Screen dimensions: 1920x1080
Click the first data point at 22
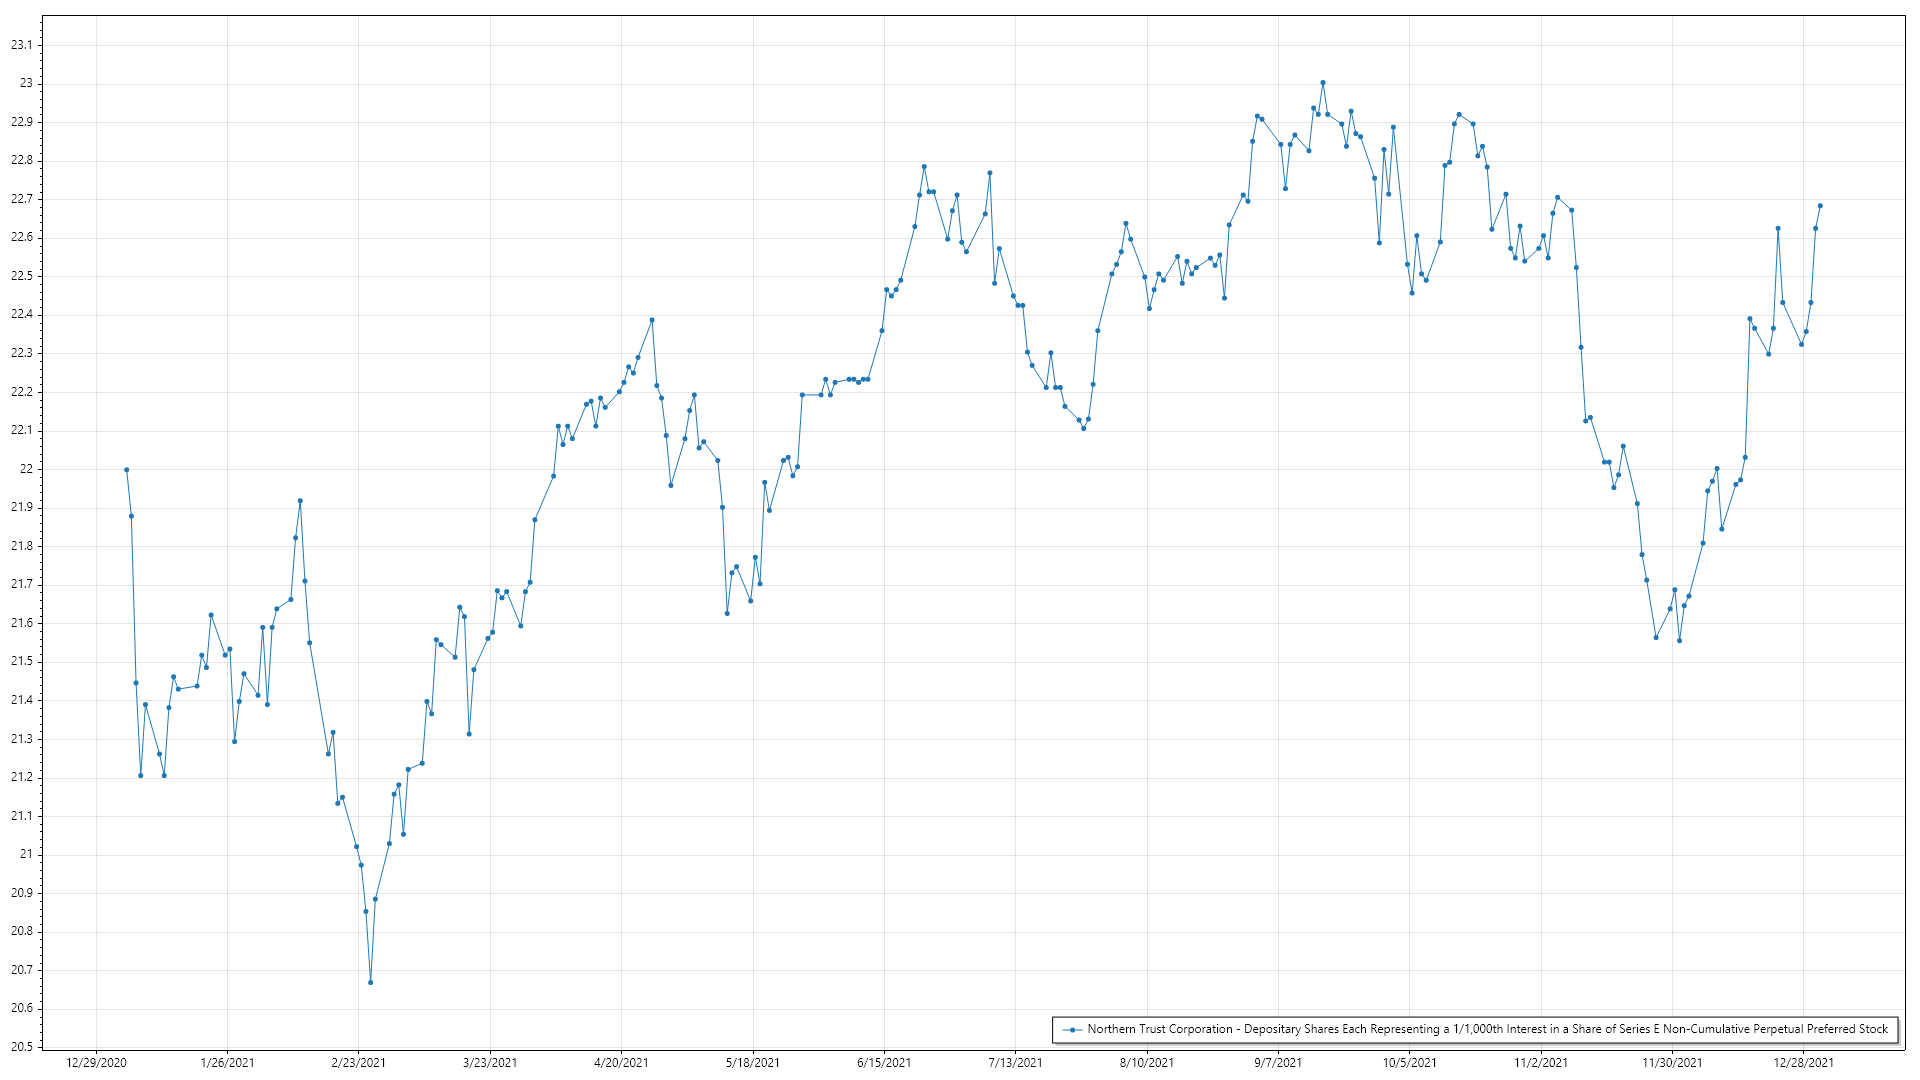pos(126,470)
